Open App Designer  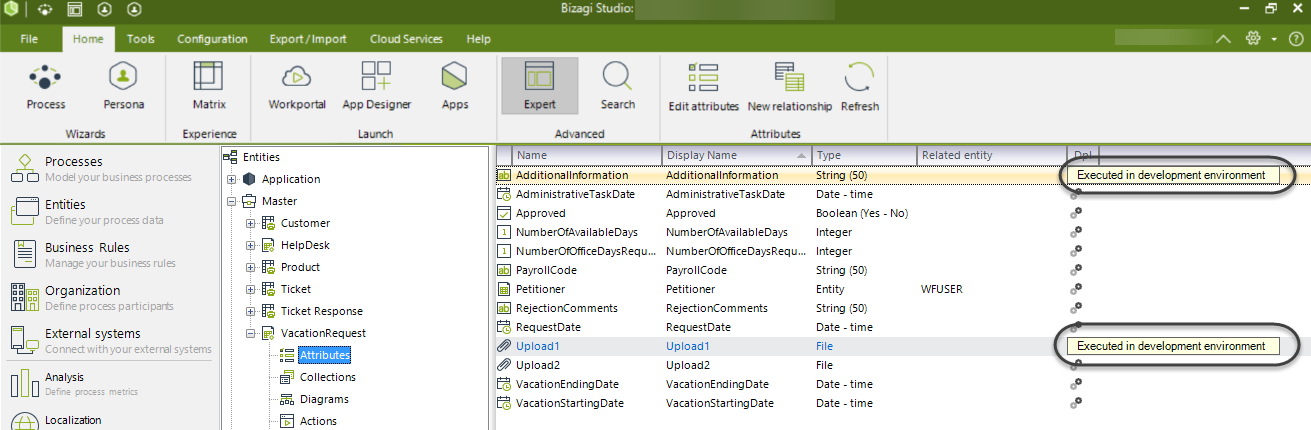377,86
